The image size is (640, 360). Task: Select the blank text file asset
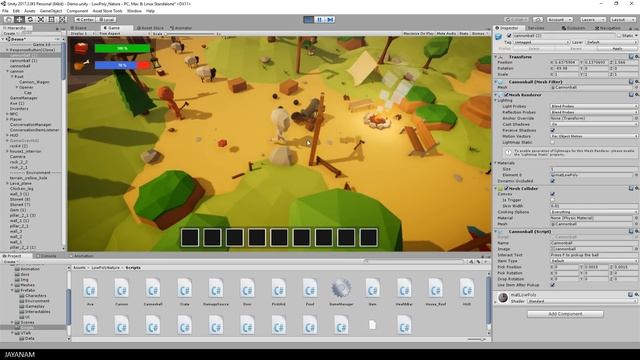coord(372,325)
